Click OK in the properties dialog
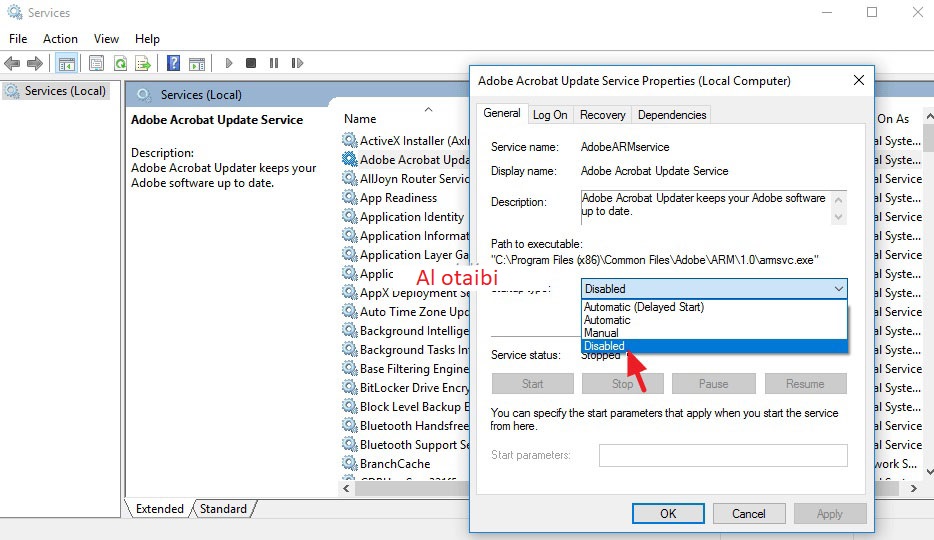 click(x=668, y=514)
